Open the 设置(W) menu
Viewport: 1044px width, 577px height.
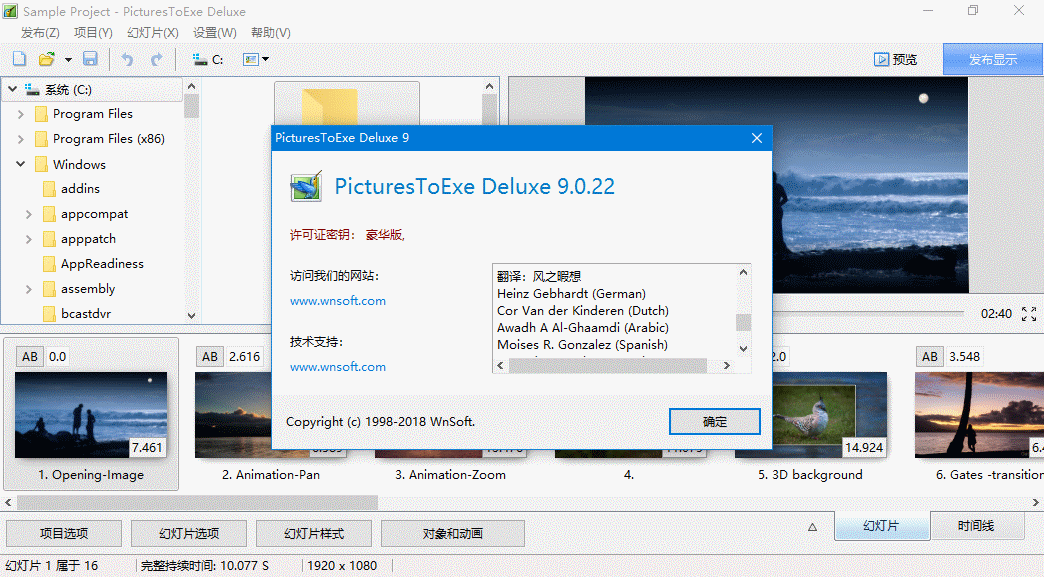(x=214, y=33)
